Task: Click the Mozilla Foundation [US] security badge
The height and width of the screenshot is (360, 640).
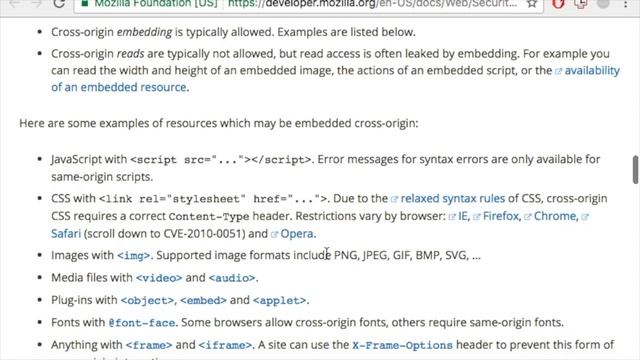Action: (151, 4)
